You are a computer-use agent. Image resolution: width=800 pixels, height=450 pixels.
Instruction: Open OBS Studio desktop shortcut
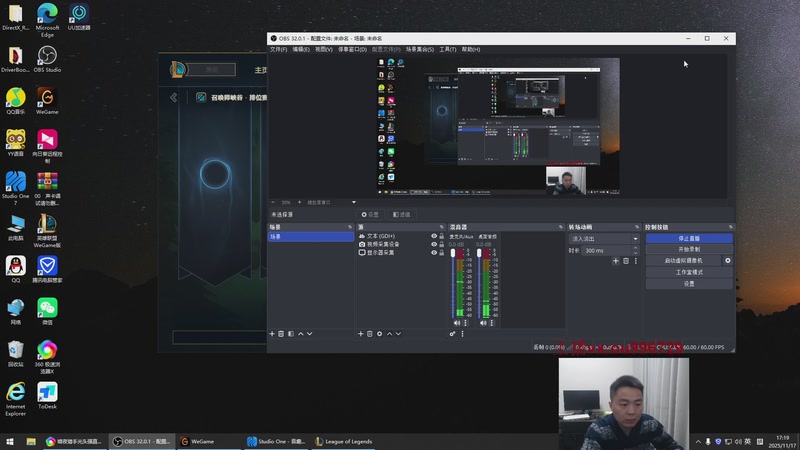pyautogui.click(x=47, y=59)
